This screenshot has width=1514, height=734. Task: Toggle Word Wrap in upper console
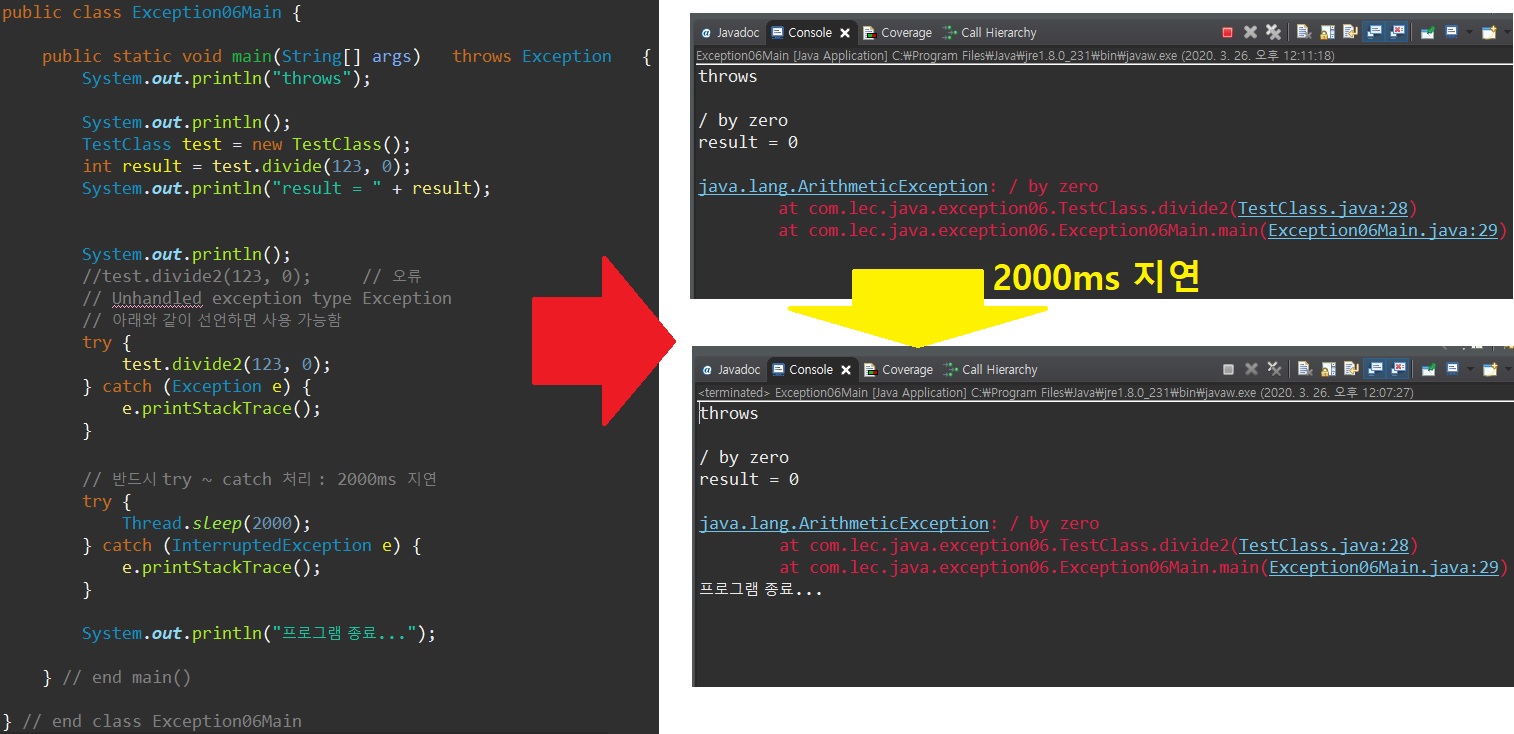(x=1351, y=32)
